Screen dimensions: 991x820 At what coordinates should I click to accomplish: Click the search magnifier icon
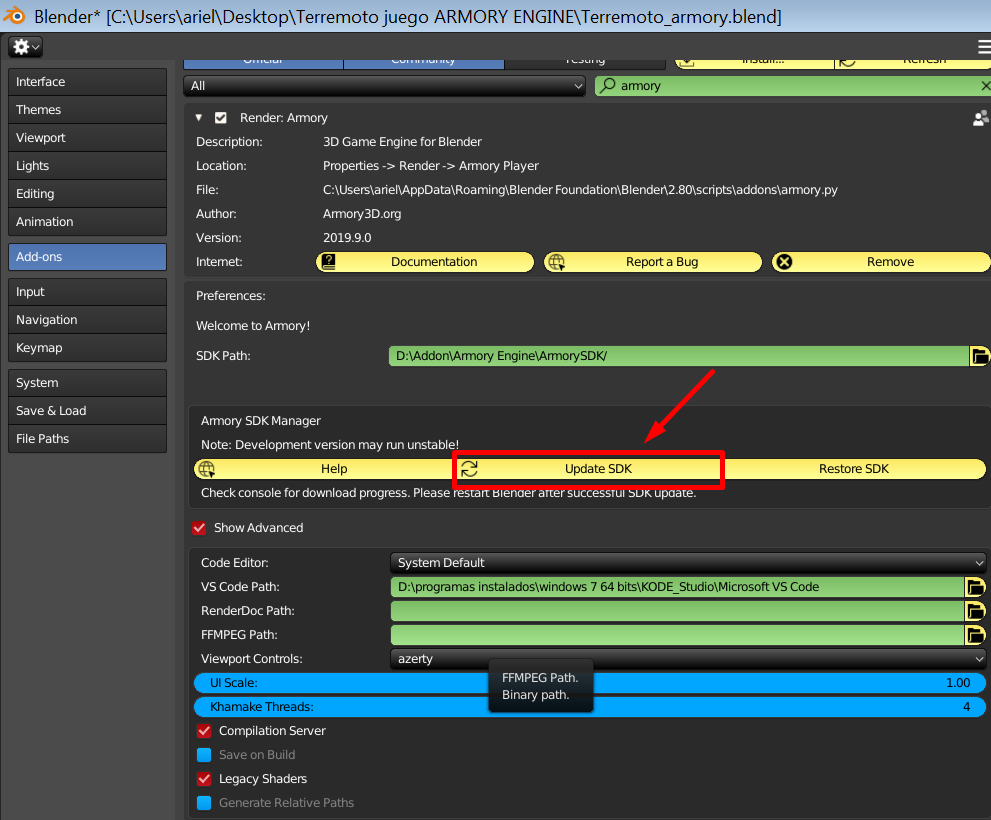point(607,85)
